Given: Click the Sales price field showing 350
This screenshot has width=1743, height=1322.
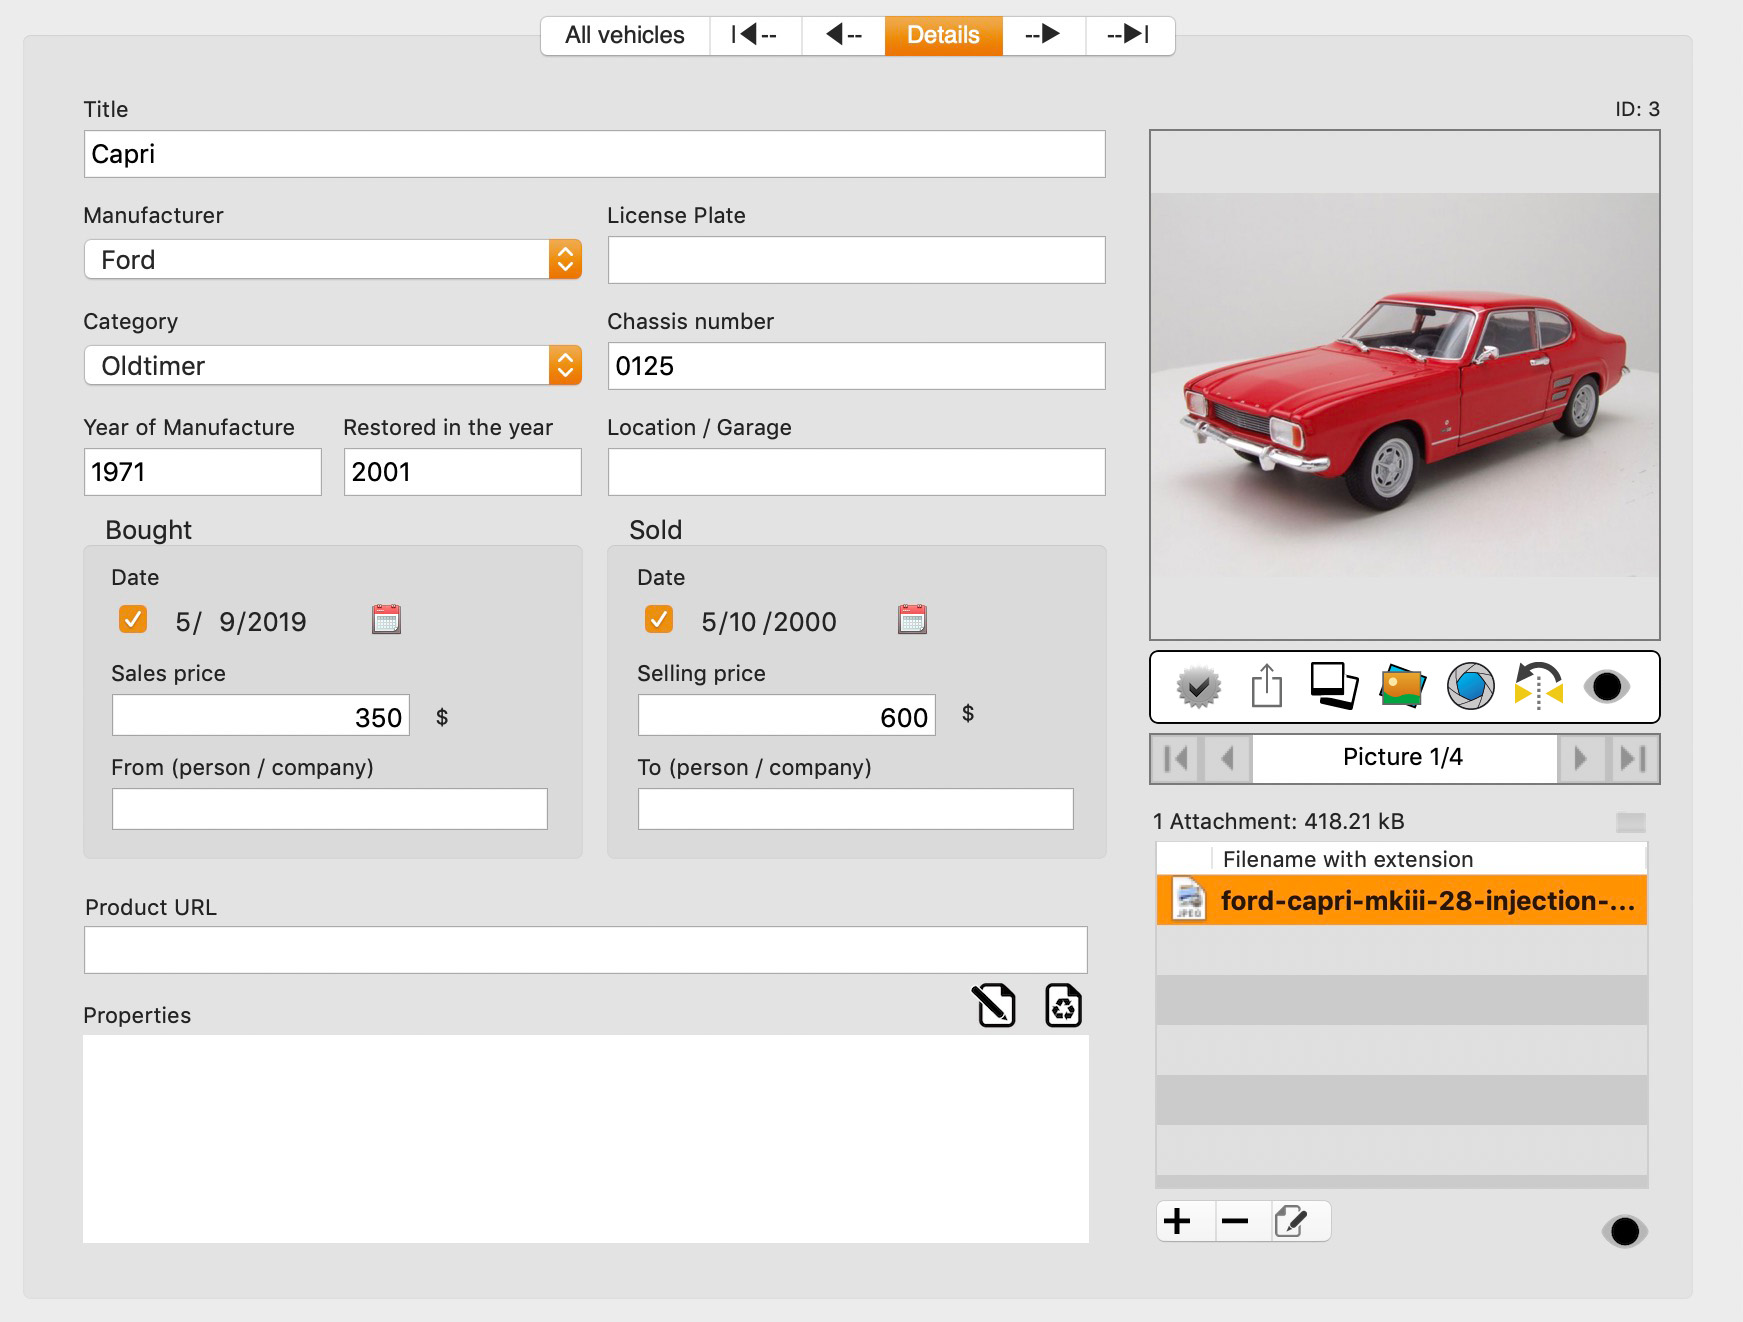Looking at the screenshot, I should click(260, 716).
